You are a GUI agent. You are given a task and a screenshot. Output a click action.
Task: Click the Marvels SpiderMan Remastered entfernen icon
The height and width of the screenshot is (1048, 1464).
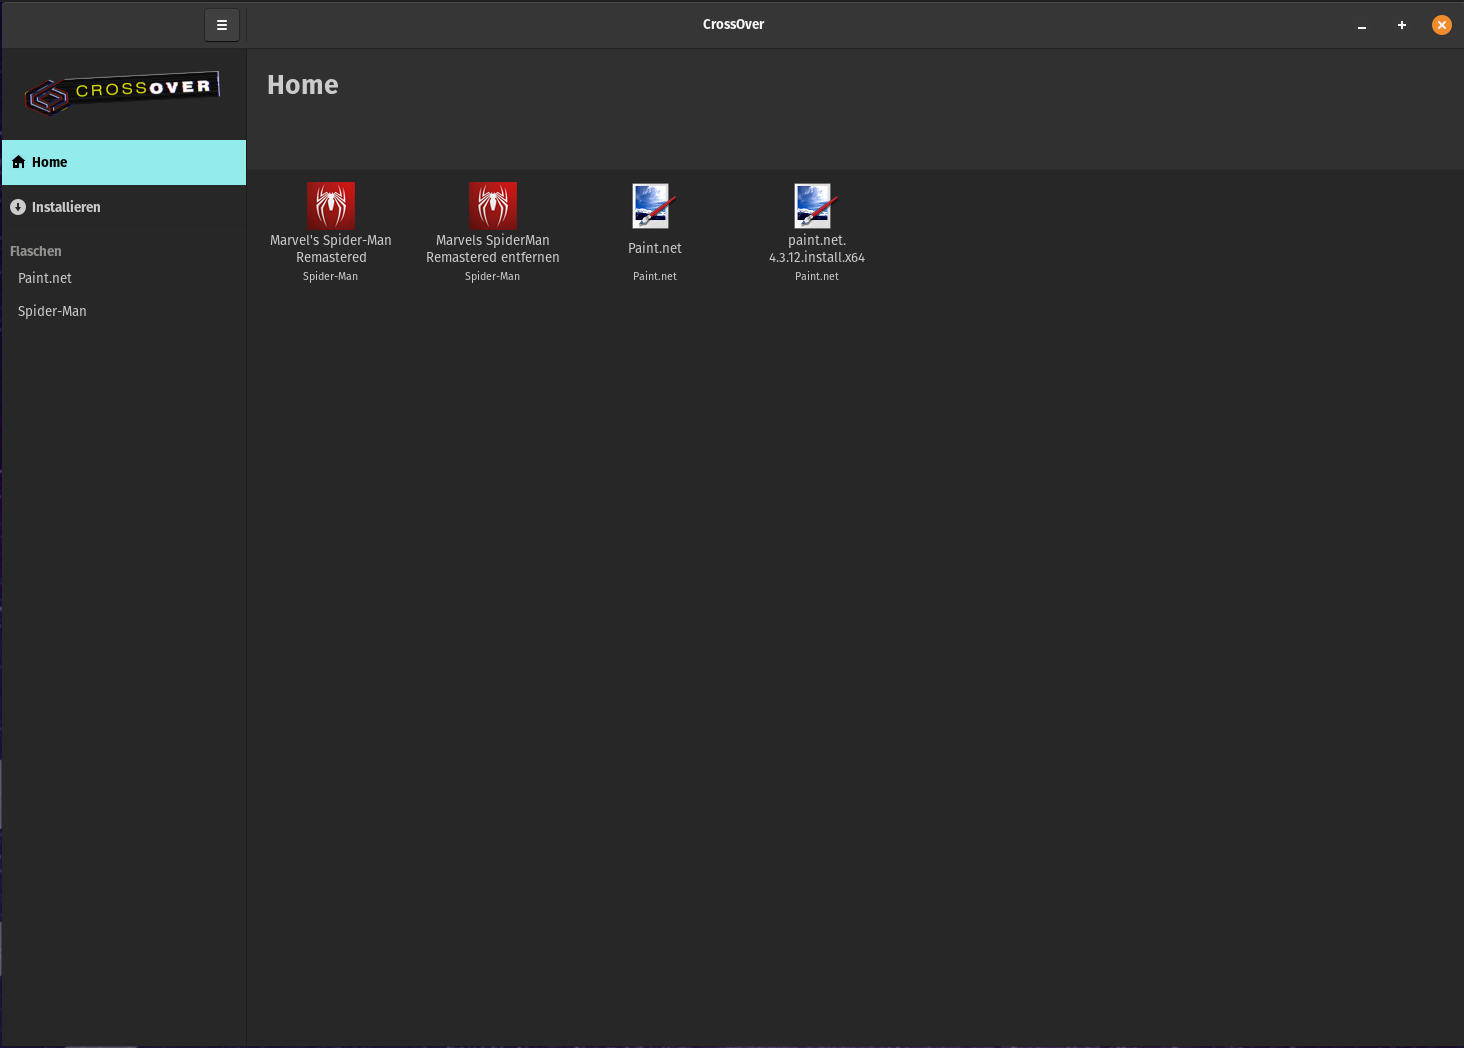493,206
